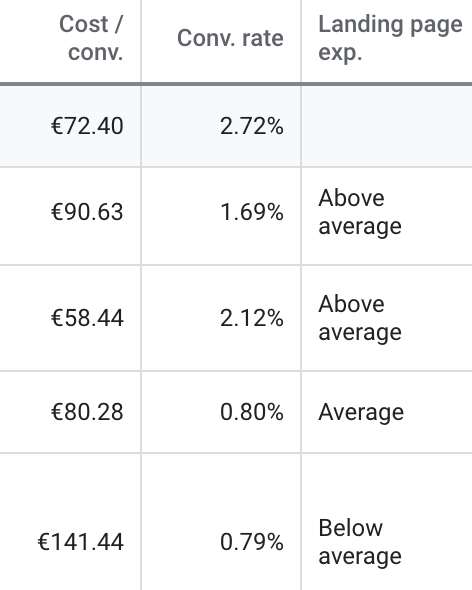
Task: Sort by Conv. rate column header
Action: pos(230,38)
